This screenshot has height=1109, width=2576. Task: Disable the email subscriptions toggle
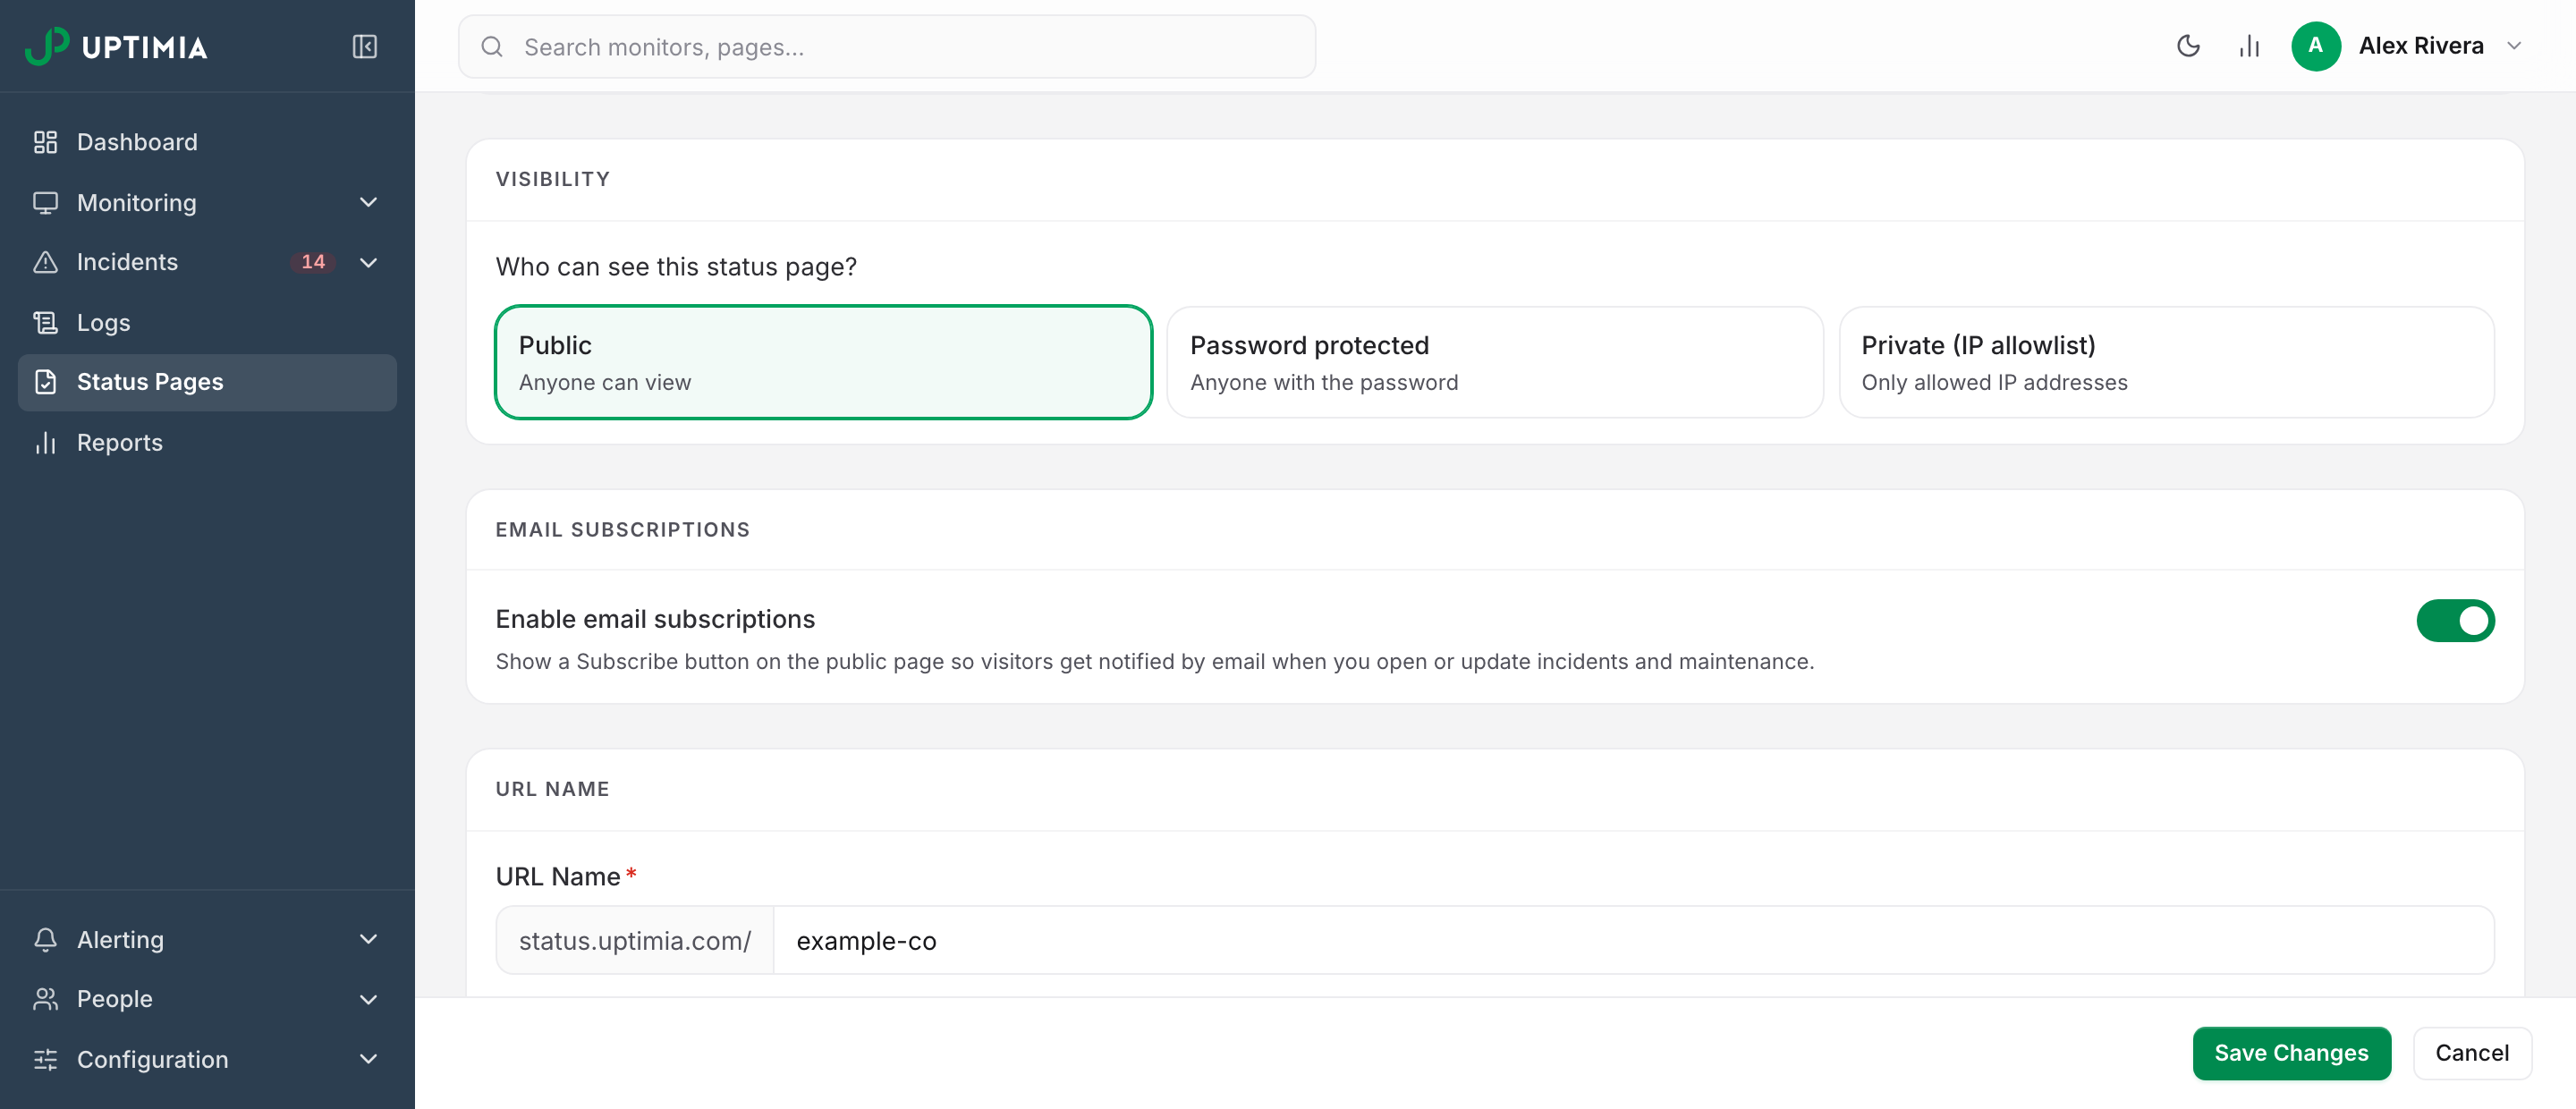click(2455, 621)
